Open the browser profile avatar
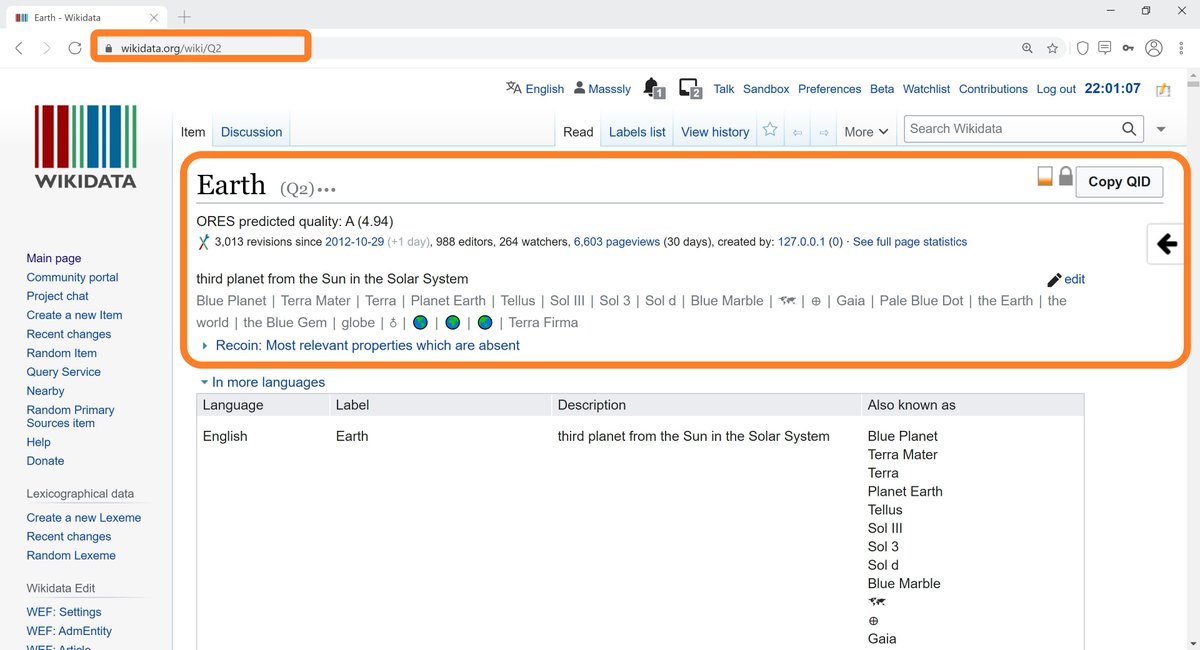Viewport: 1200px width, 650px height. (1155, 48)
